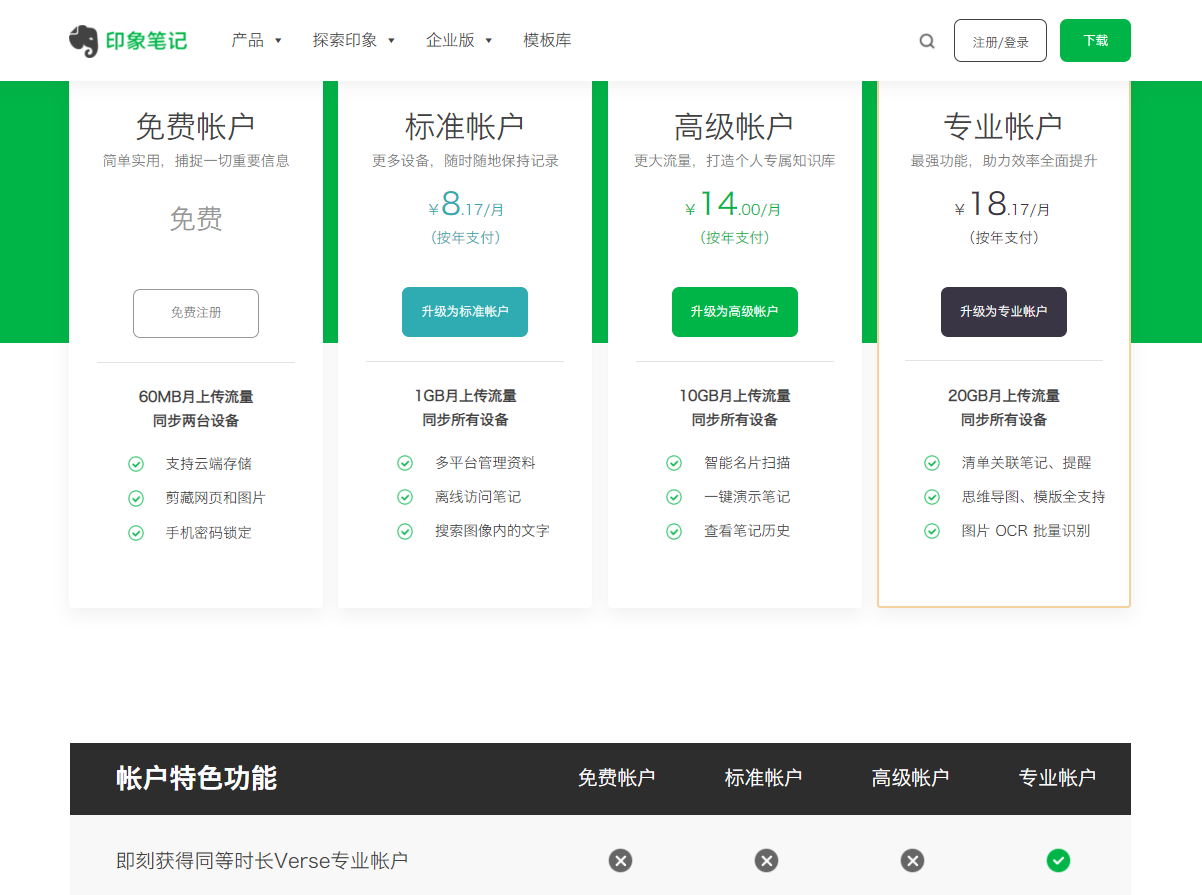This screenshot has width=1202, height=895.
Task: Click the green 下载 button
Action: click(x=1095, y=41)
